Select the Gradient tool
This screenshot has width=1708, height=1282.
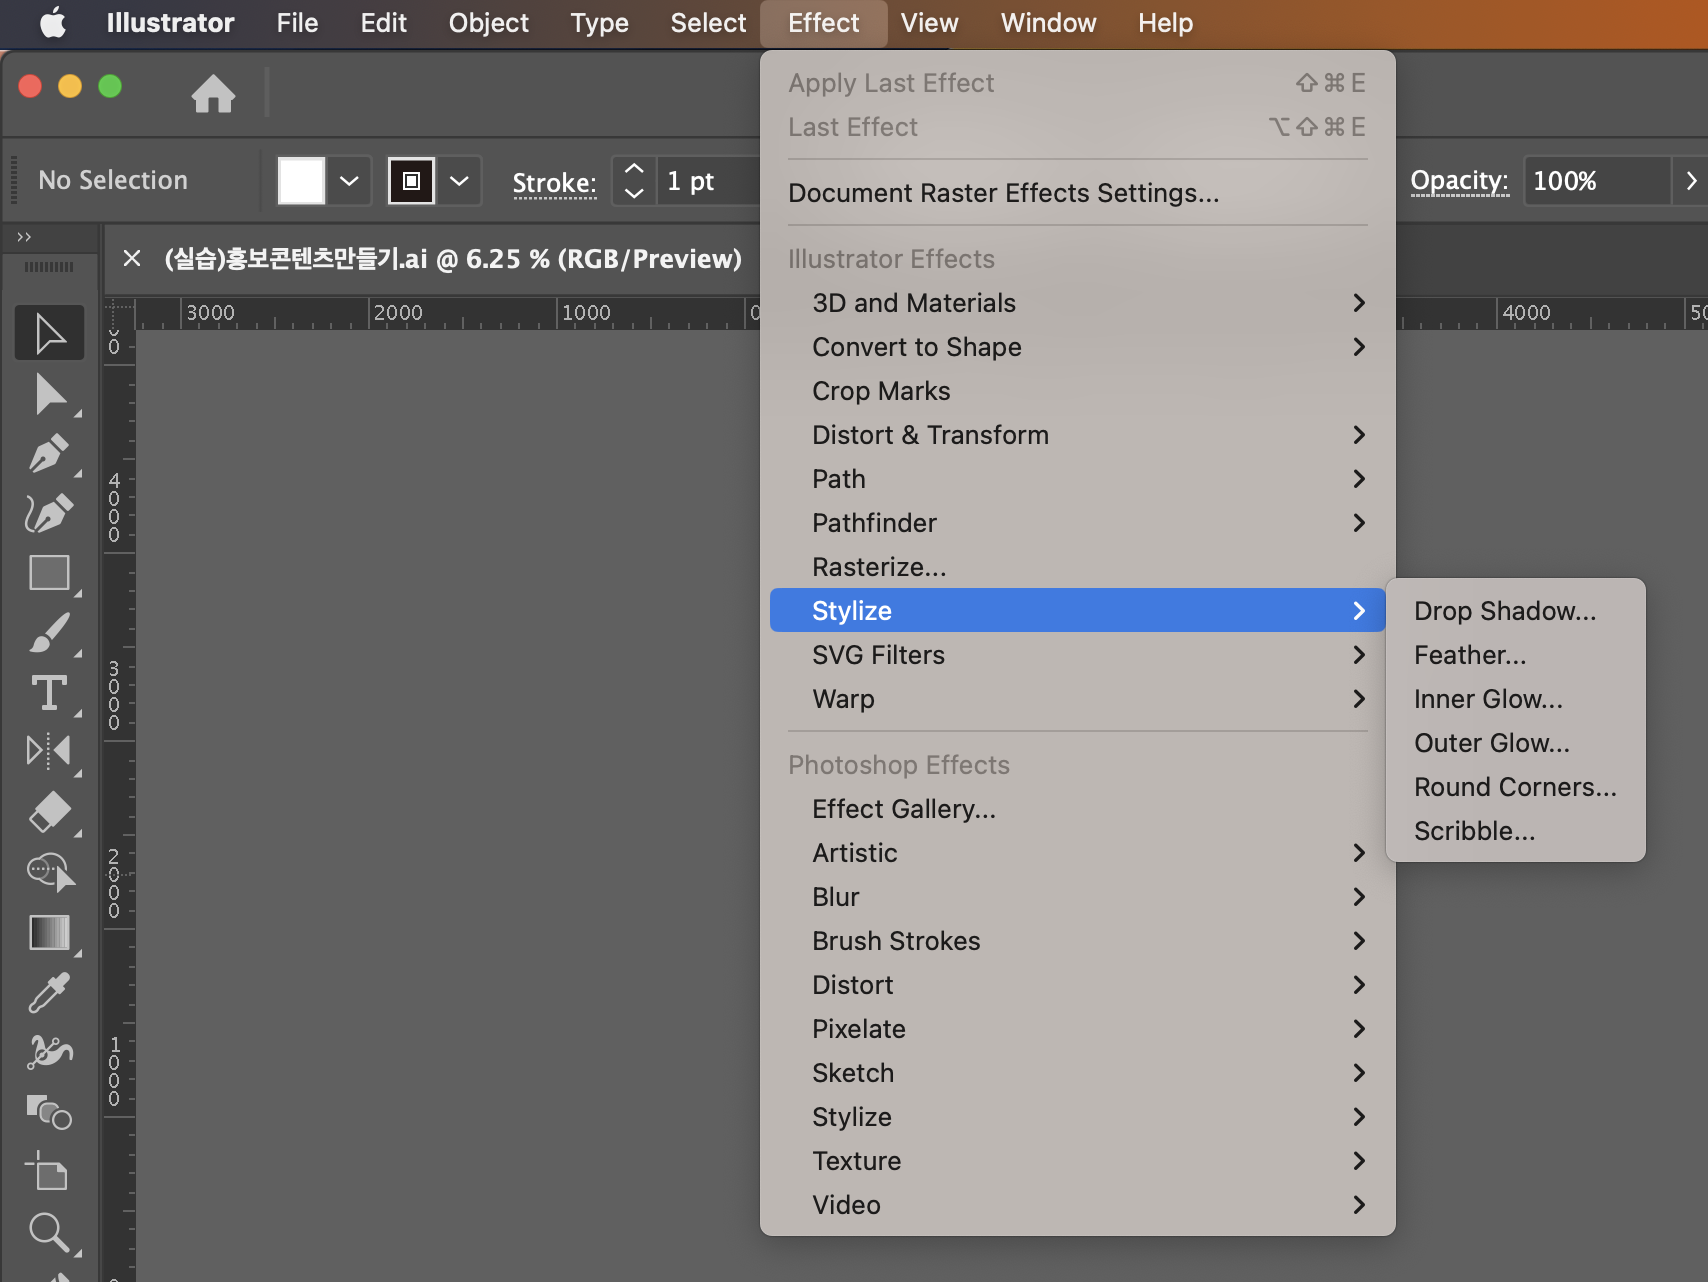49,932
